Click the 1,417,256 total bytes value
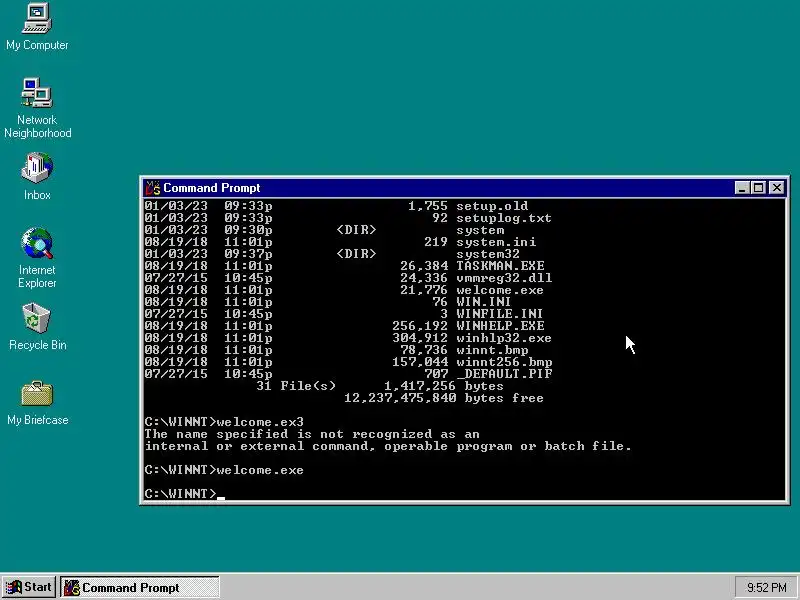Image resolution: width=800 pixels, height=600 pixels. pyautogui.click(x=420, y=386)
